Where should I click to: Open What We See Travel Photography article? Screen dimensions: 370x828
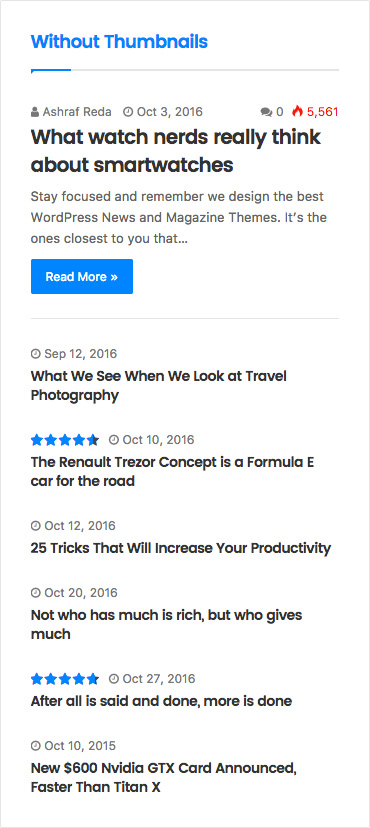tap(159, 385)
